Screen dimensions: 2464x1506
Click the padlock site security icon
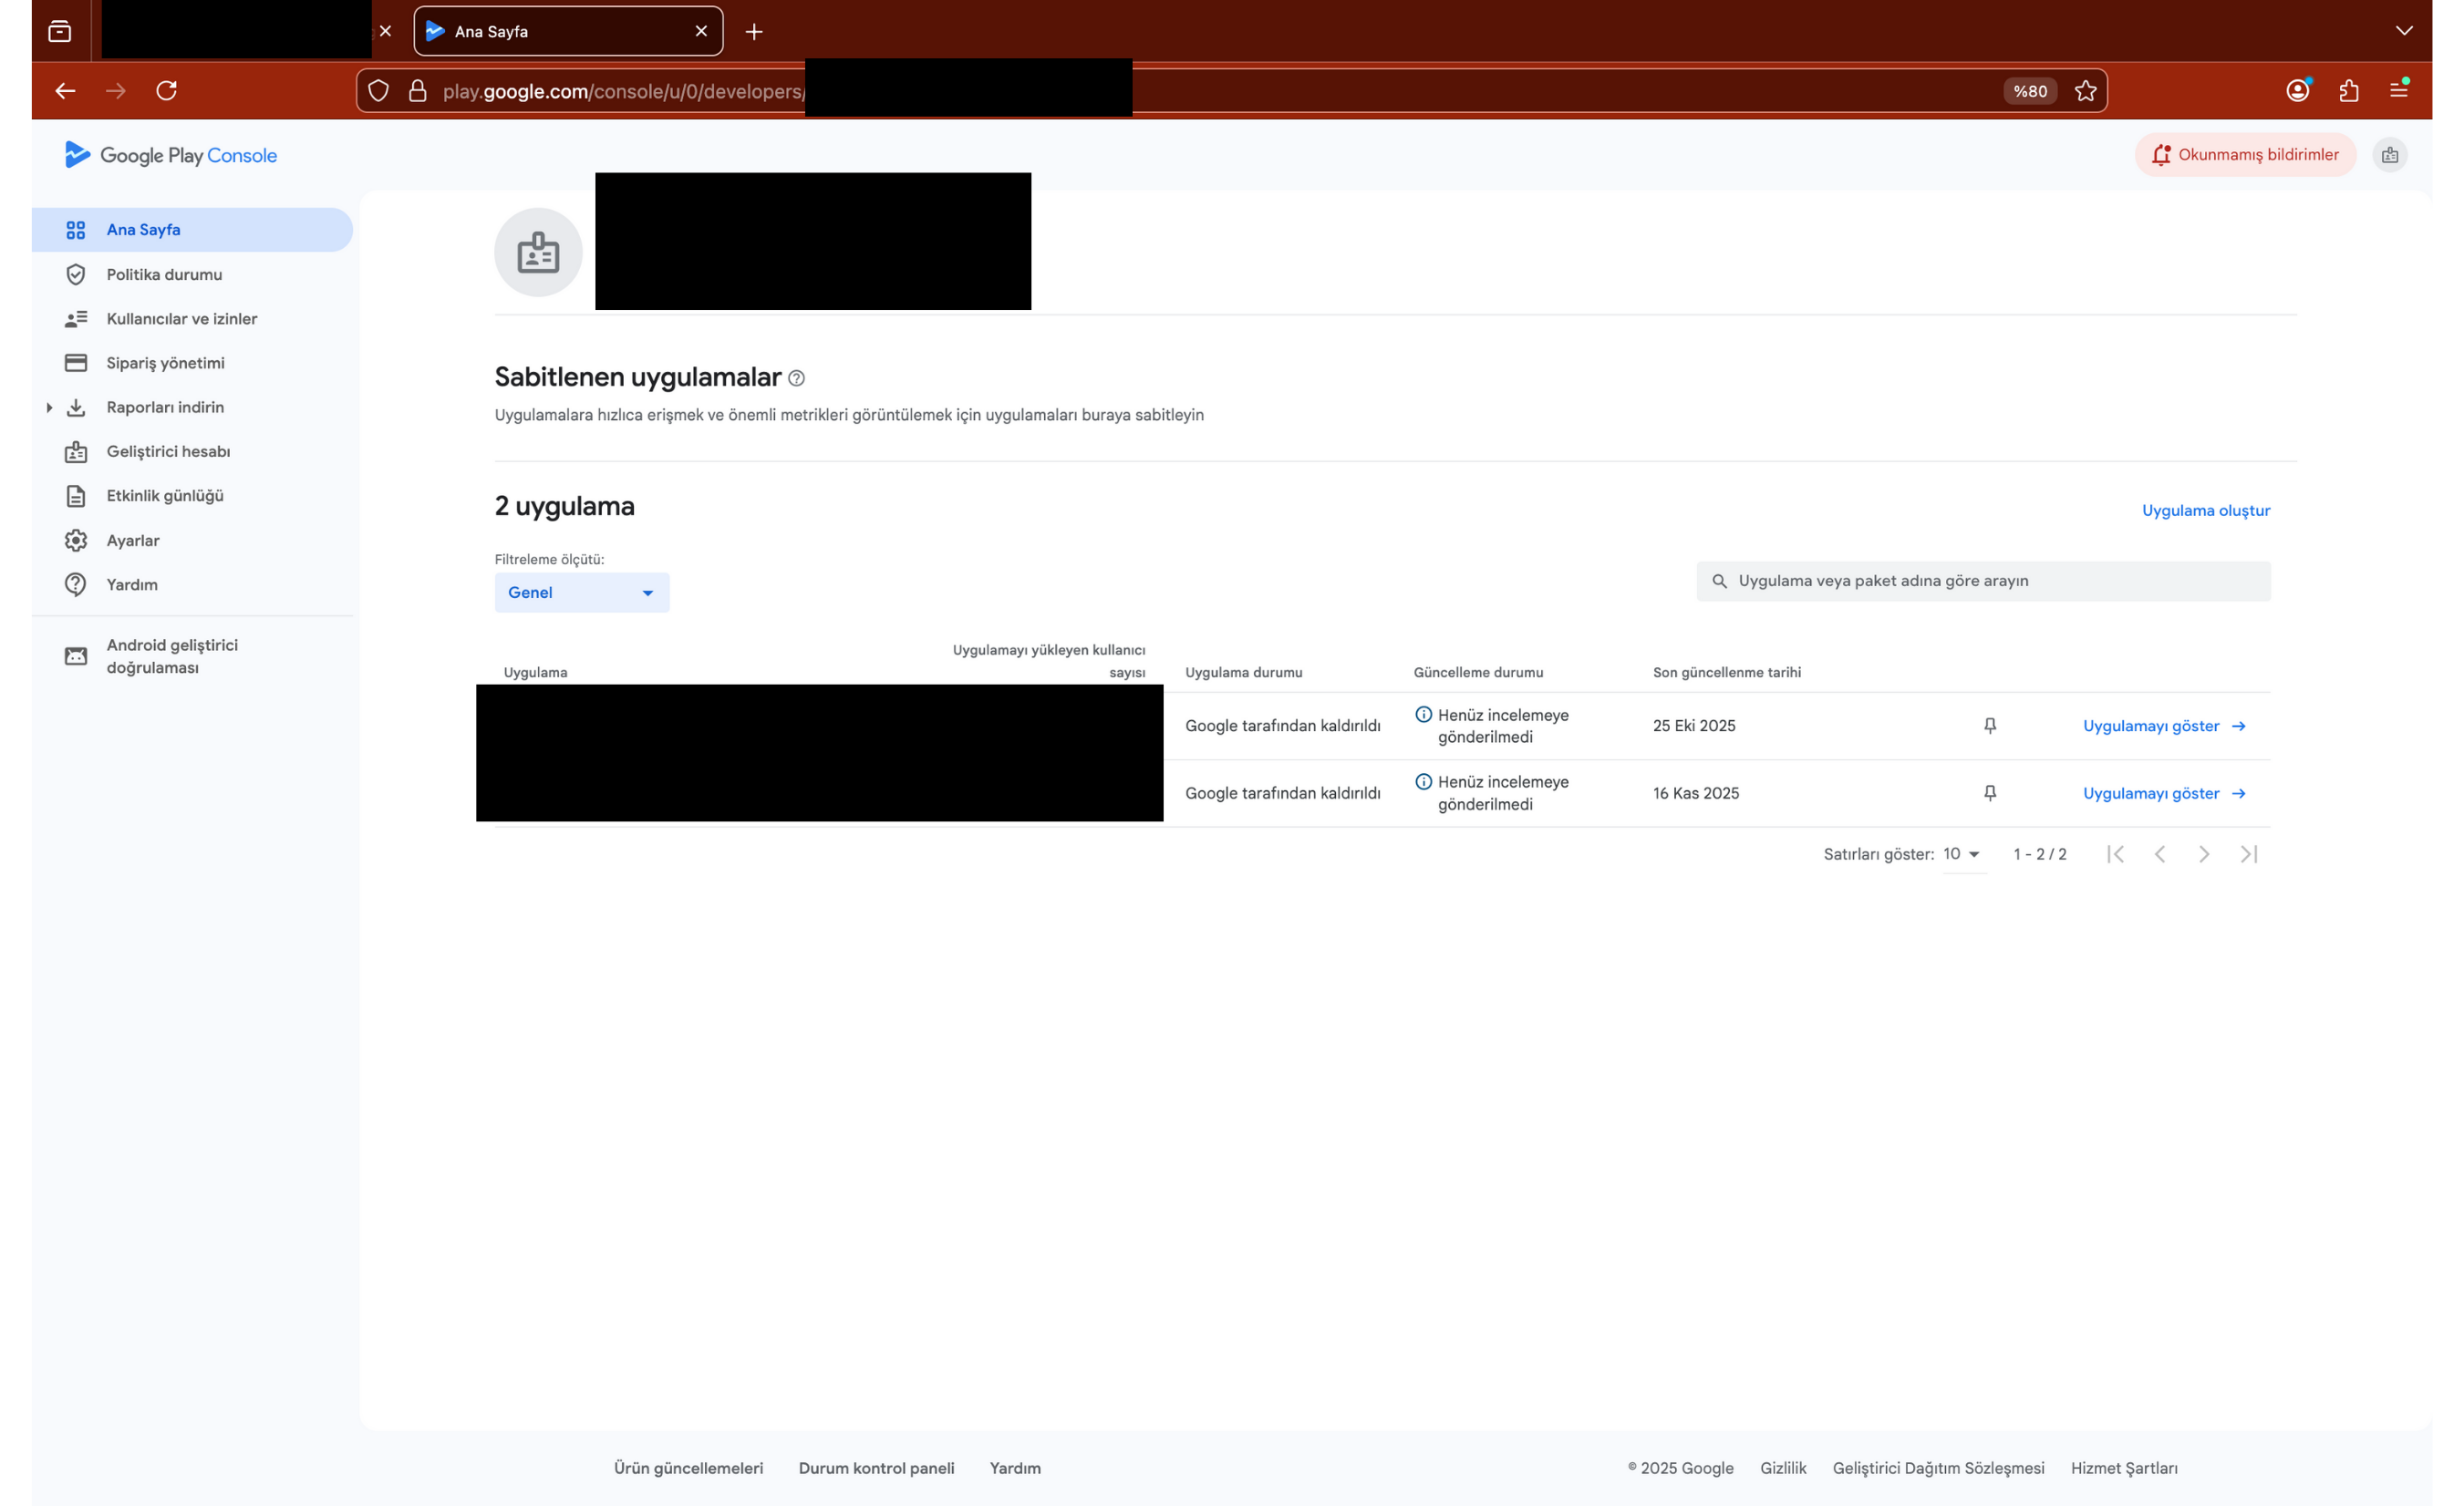click(418, 91)
